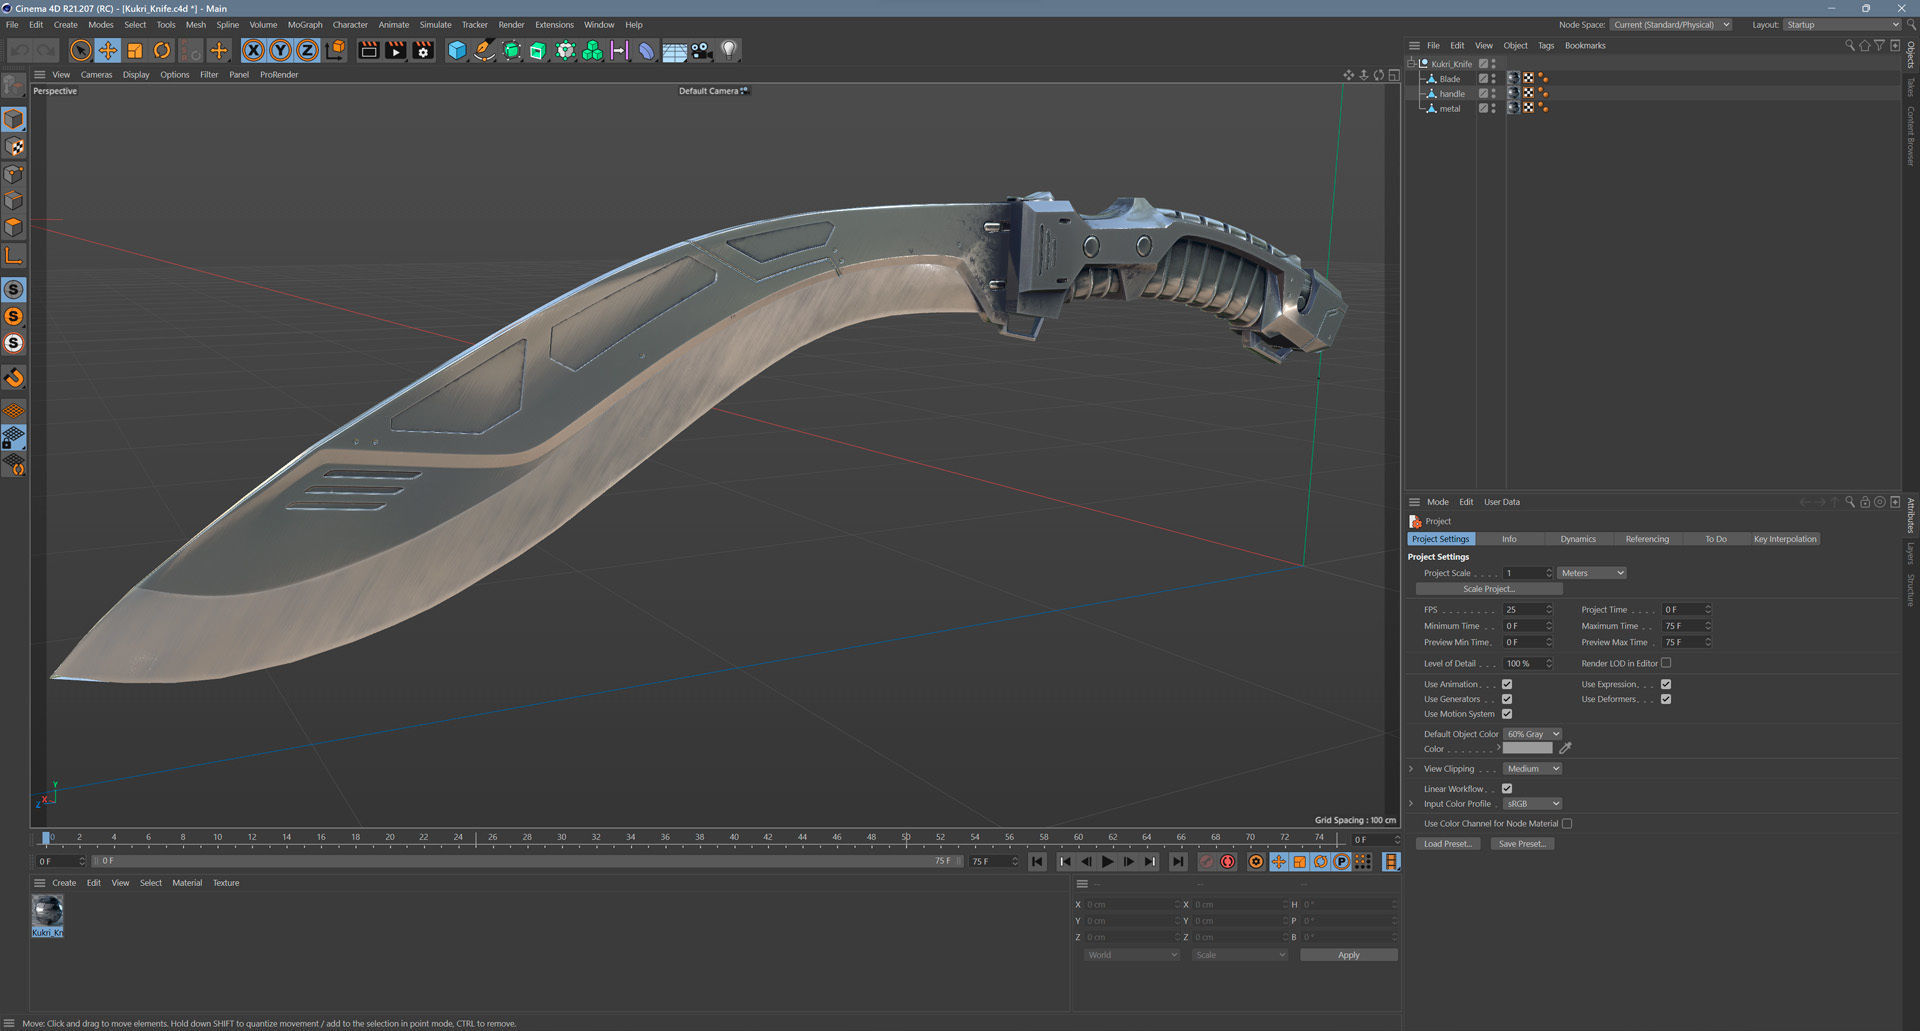Click Scale Project button
This screenshot has width=1920, height=1031.
tap(1489, 589)
